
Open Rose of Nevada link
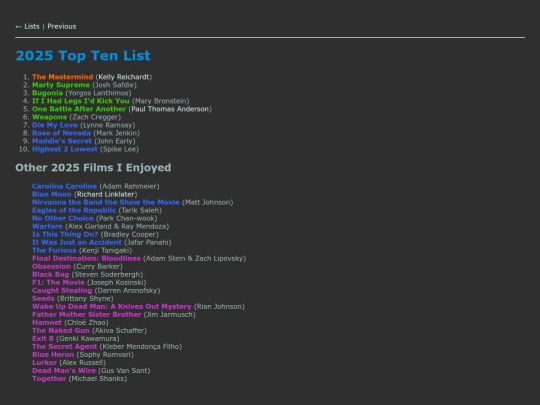click(61, 133)
